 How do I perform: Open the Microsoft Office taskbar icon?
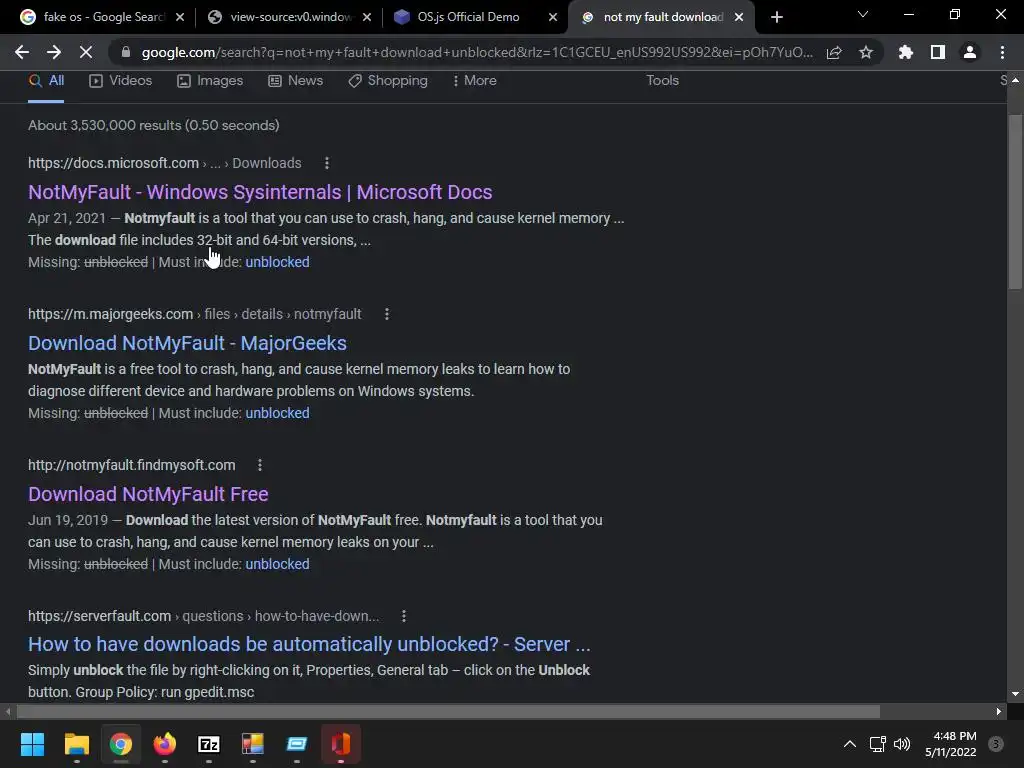coord(341,744)
